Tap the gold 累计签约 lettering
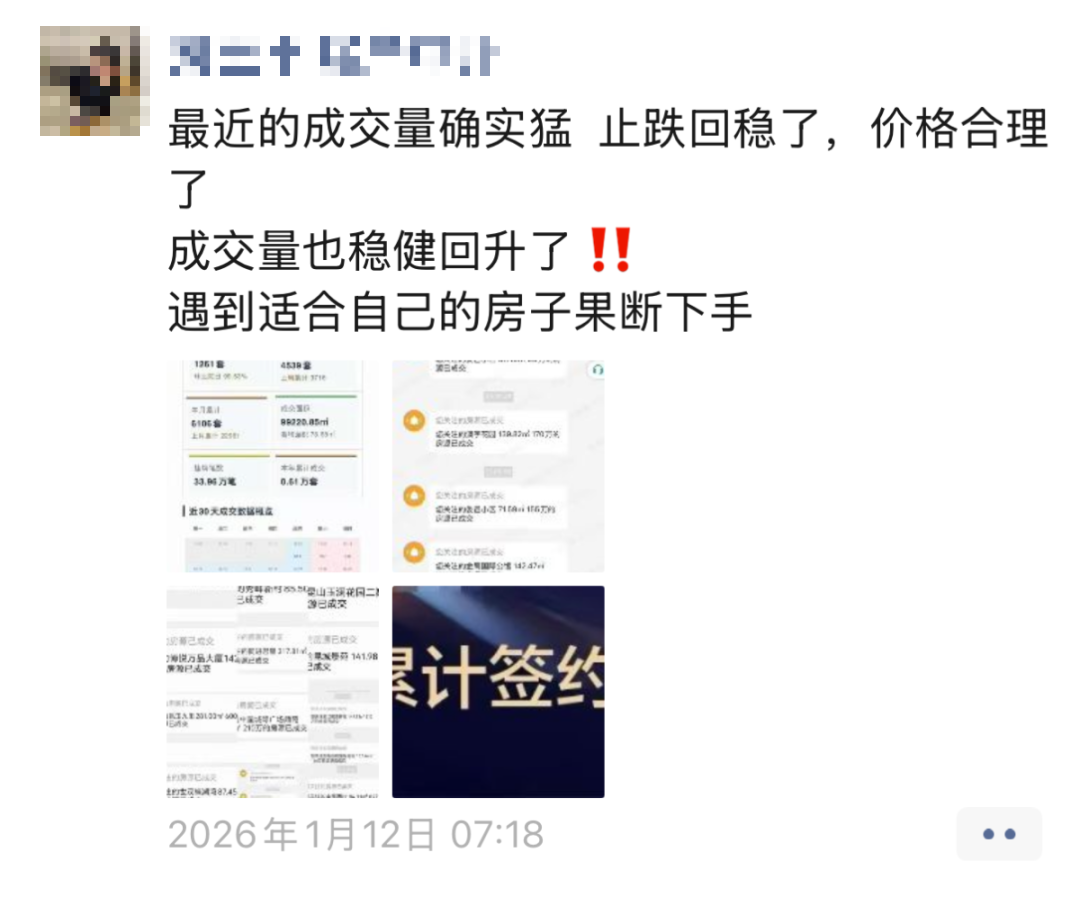This screenshot has width=1080, height=906. [498, 677]
